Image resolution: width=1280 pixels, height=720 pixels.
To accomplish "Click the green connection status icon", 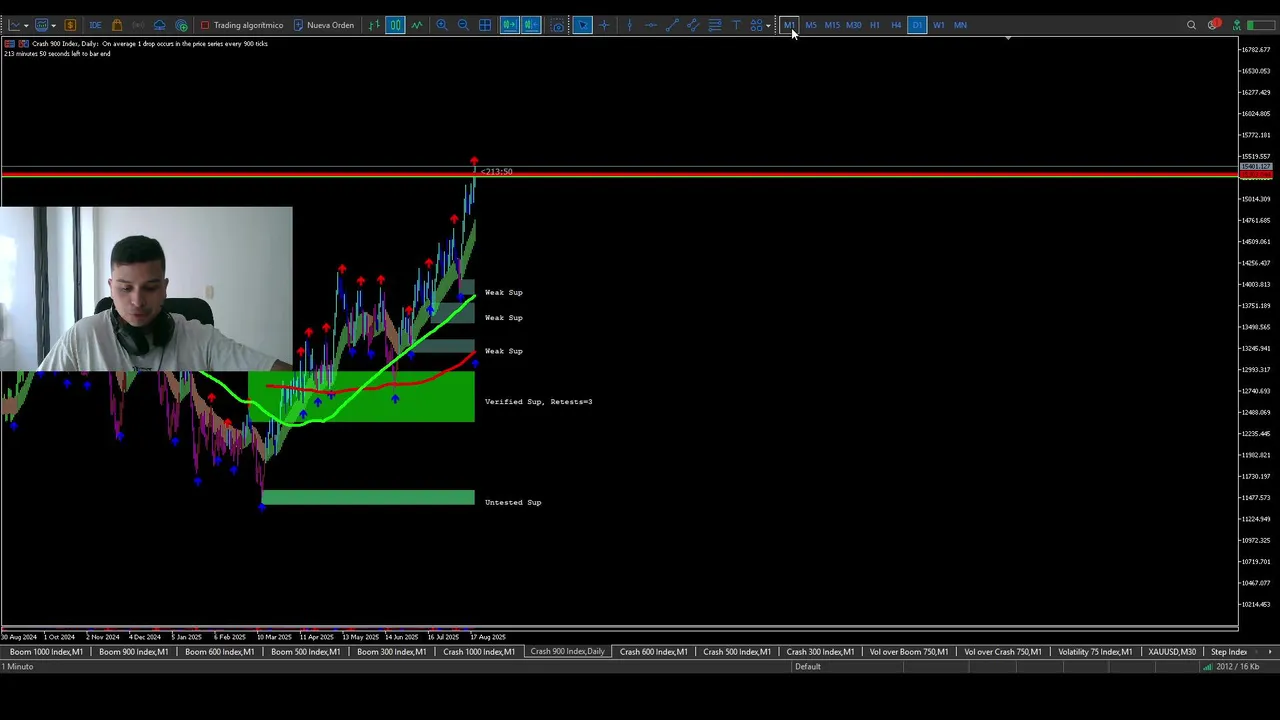I will point(1237,25).
